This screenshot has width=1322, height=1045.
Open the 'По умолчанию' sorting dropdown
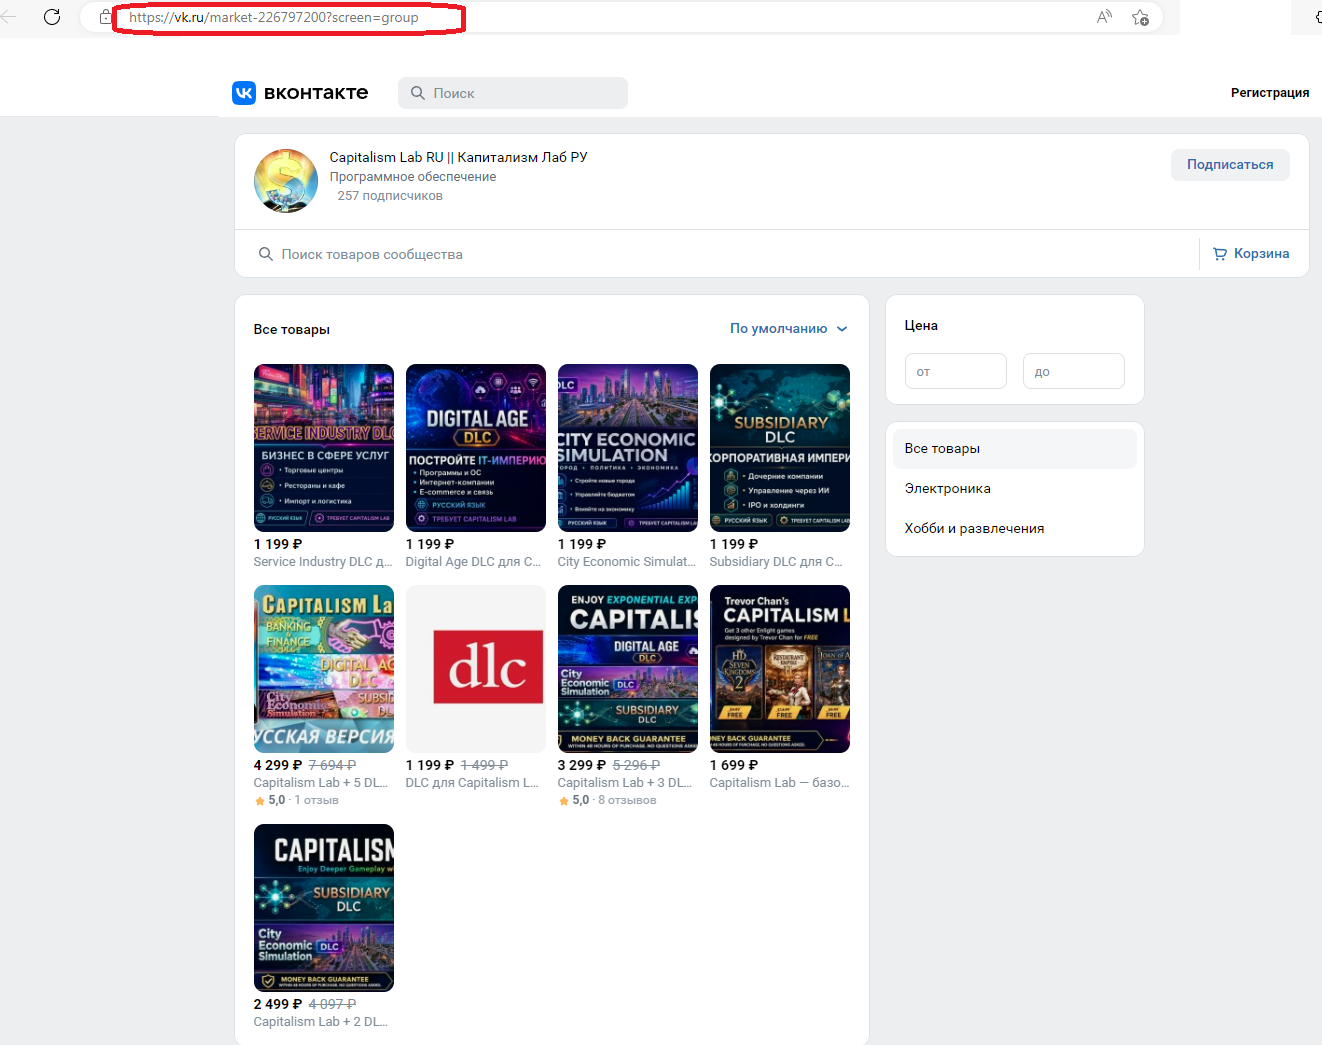[788, 329]
